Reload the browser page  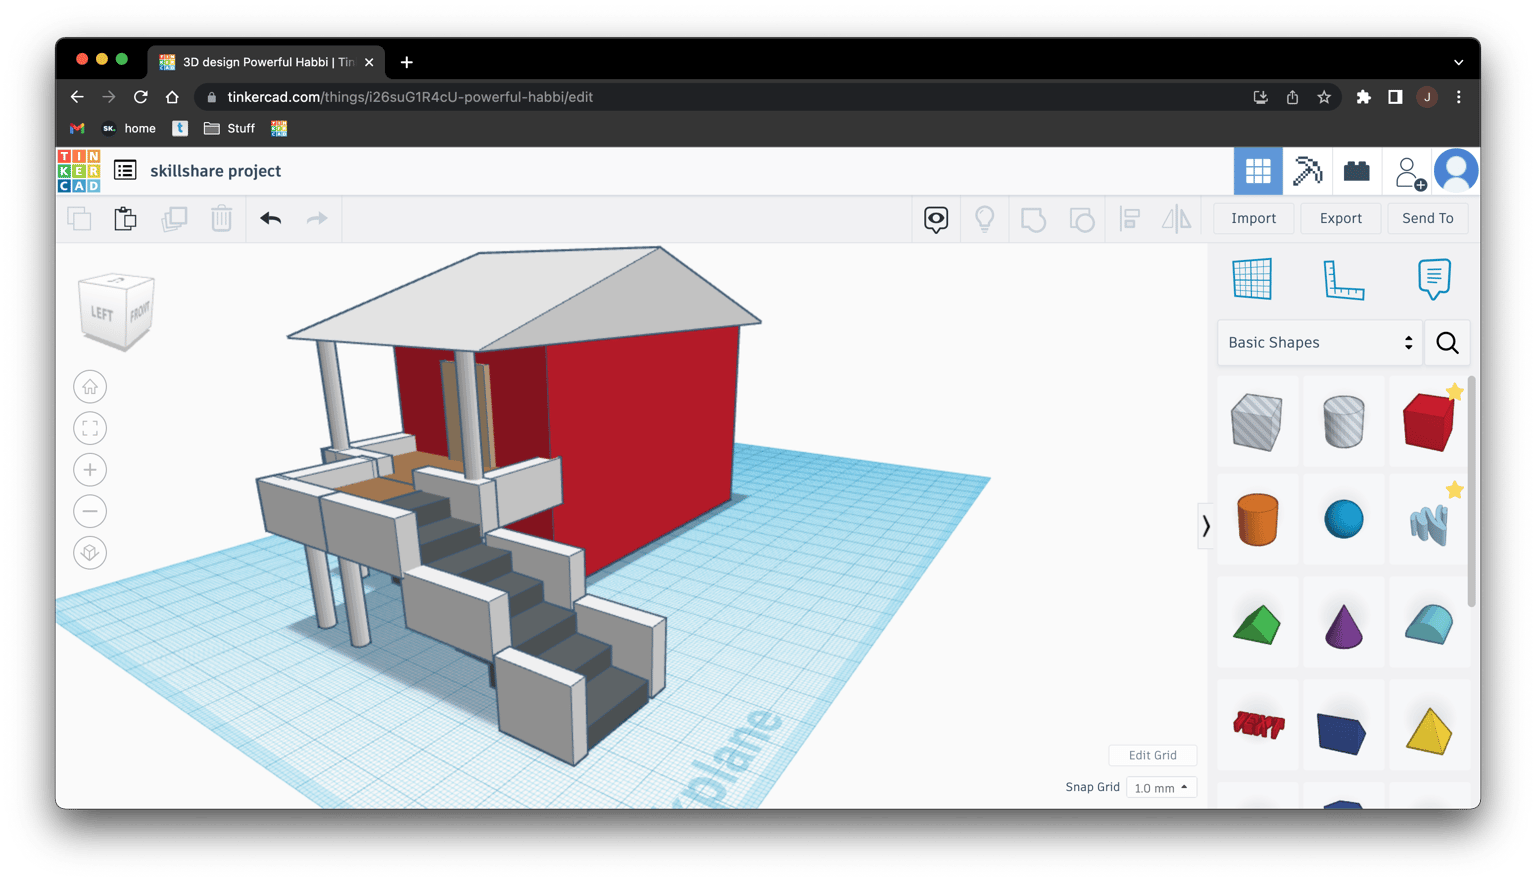click(x=141, y=97)
